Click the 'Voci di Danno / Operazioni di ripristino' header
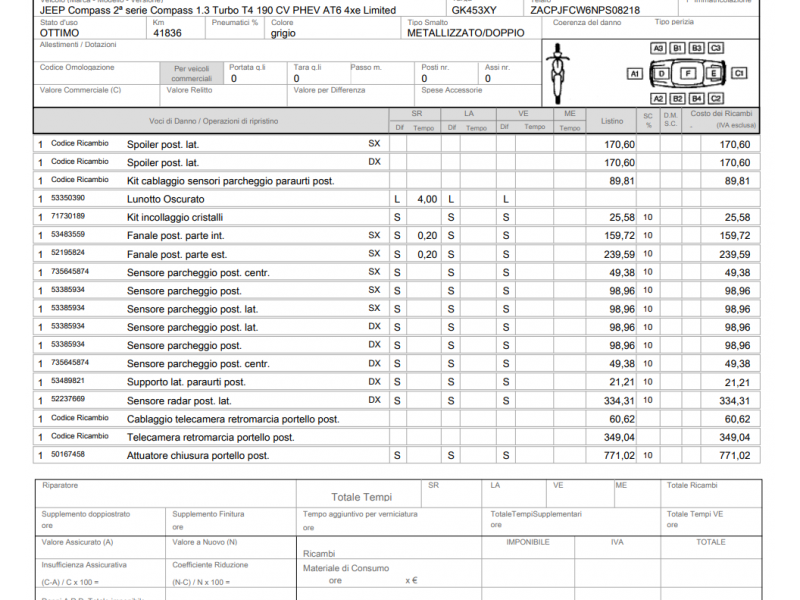The image size is (800, 600). [x=214, y=121]
